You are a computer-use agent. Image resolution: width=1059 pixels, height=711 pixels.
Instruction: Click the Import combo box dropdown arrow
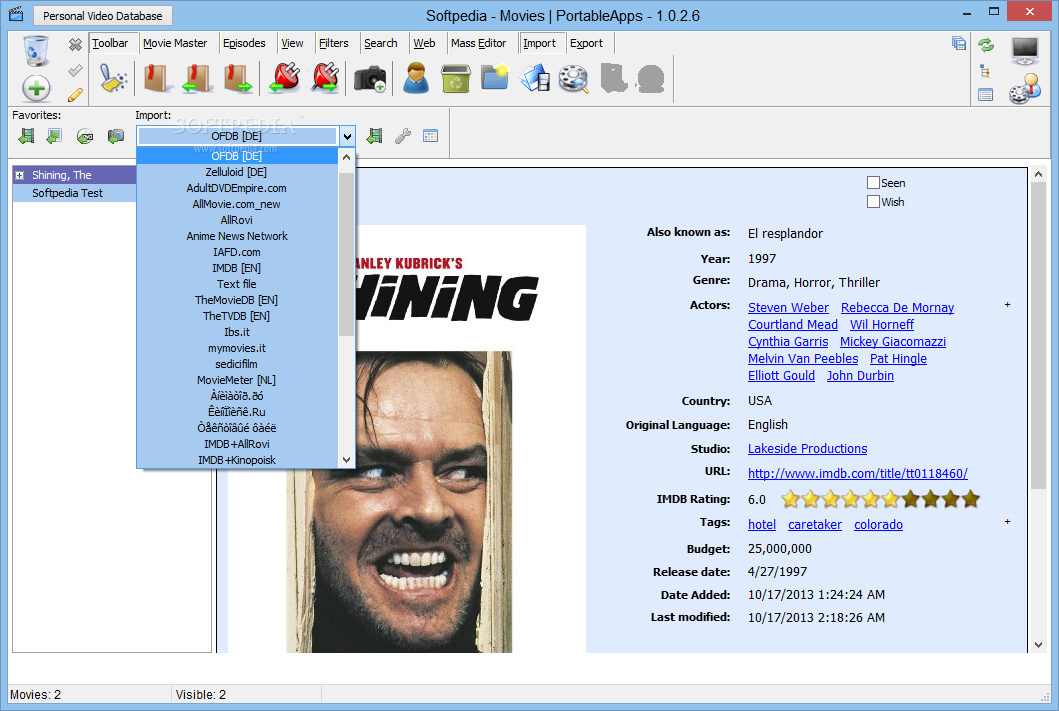pyautogui.click(x=346, y=136)
